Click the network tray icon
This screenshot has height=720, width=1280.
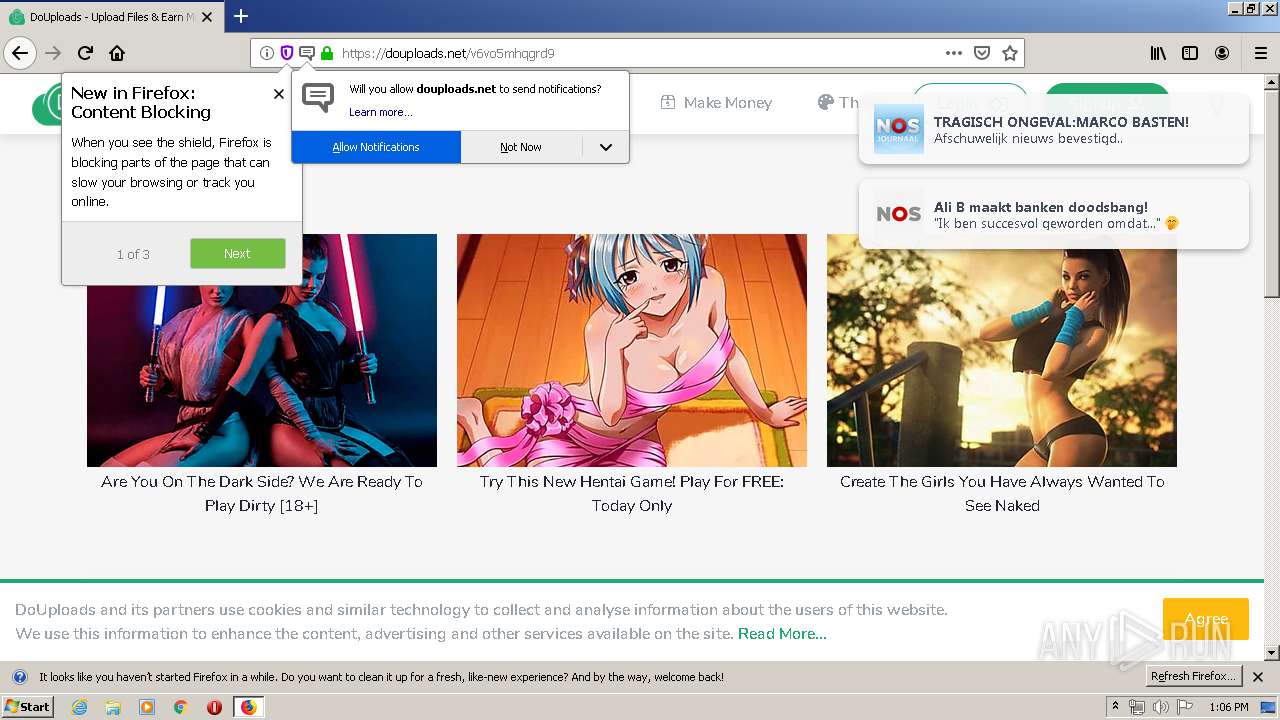click(x=1137, y=707)
